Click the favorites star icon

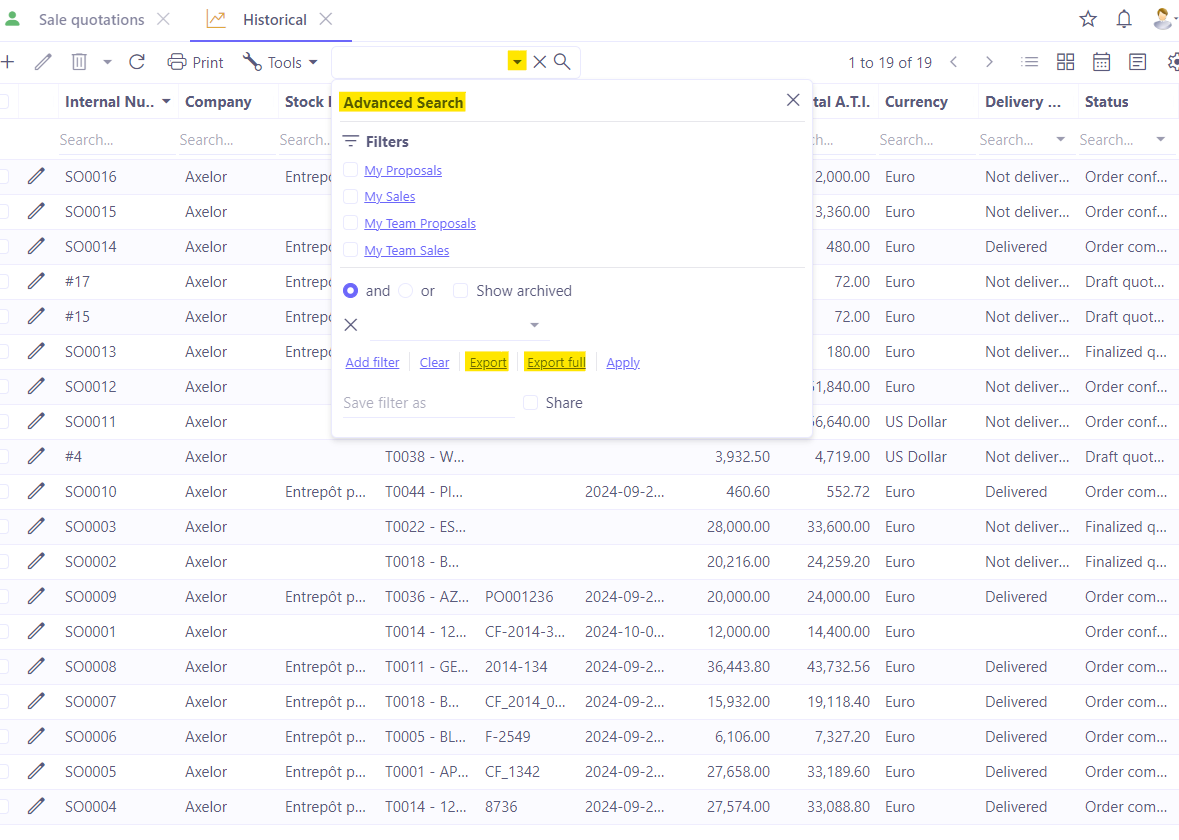pos(1088,19)
